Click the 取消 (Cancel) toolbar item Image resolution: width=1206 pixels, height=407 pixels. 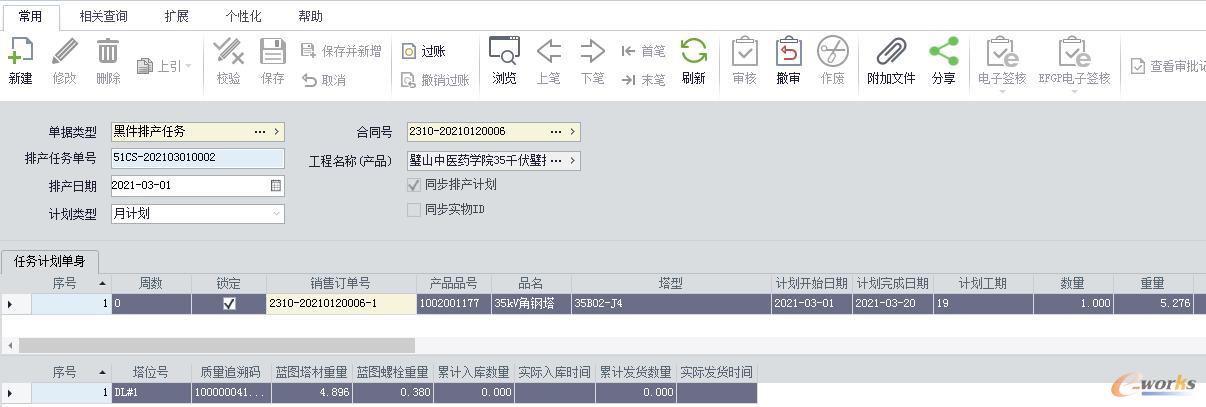click(324, 80)
